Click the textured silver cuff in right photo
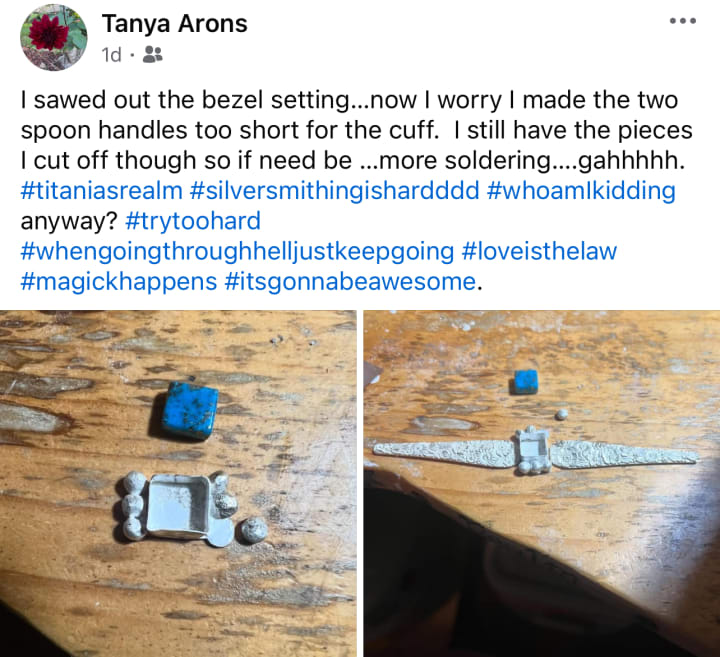Viewport: 720px width, 657px height. tap(535, 452)
